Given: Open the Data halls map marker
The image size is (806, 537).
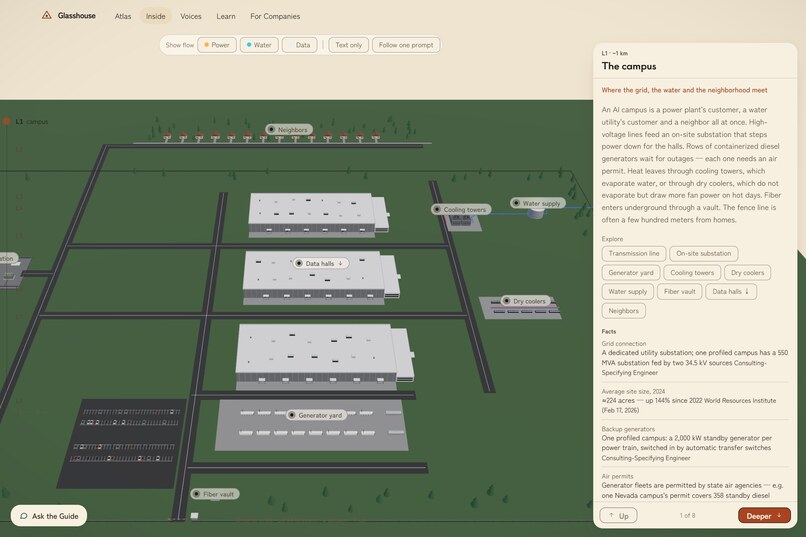Looking at the screenshot, I should [x=321, y=263].
